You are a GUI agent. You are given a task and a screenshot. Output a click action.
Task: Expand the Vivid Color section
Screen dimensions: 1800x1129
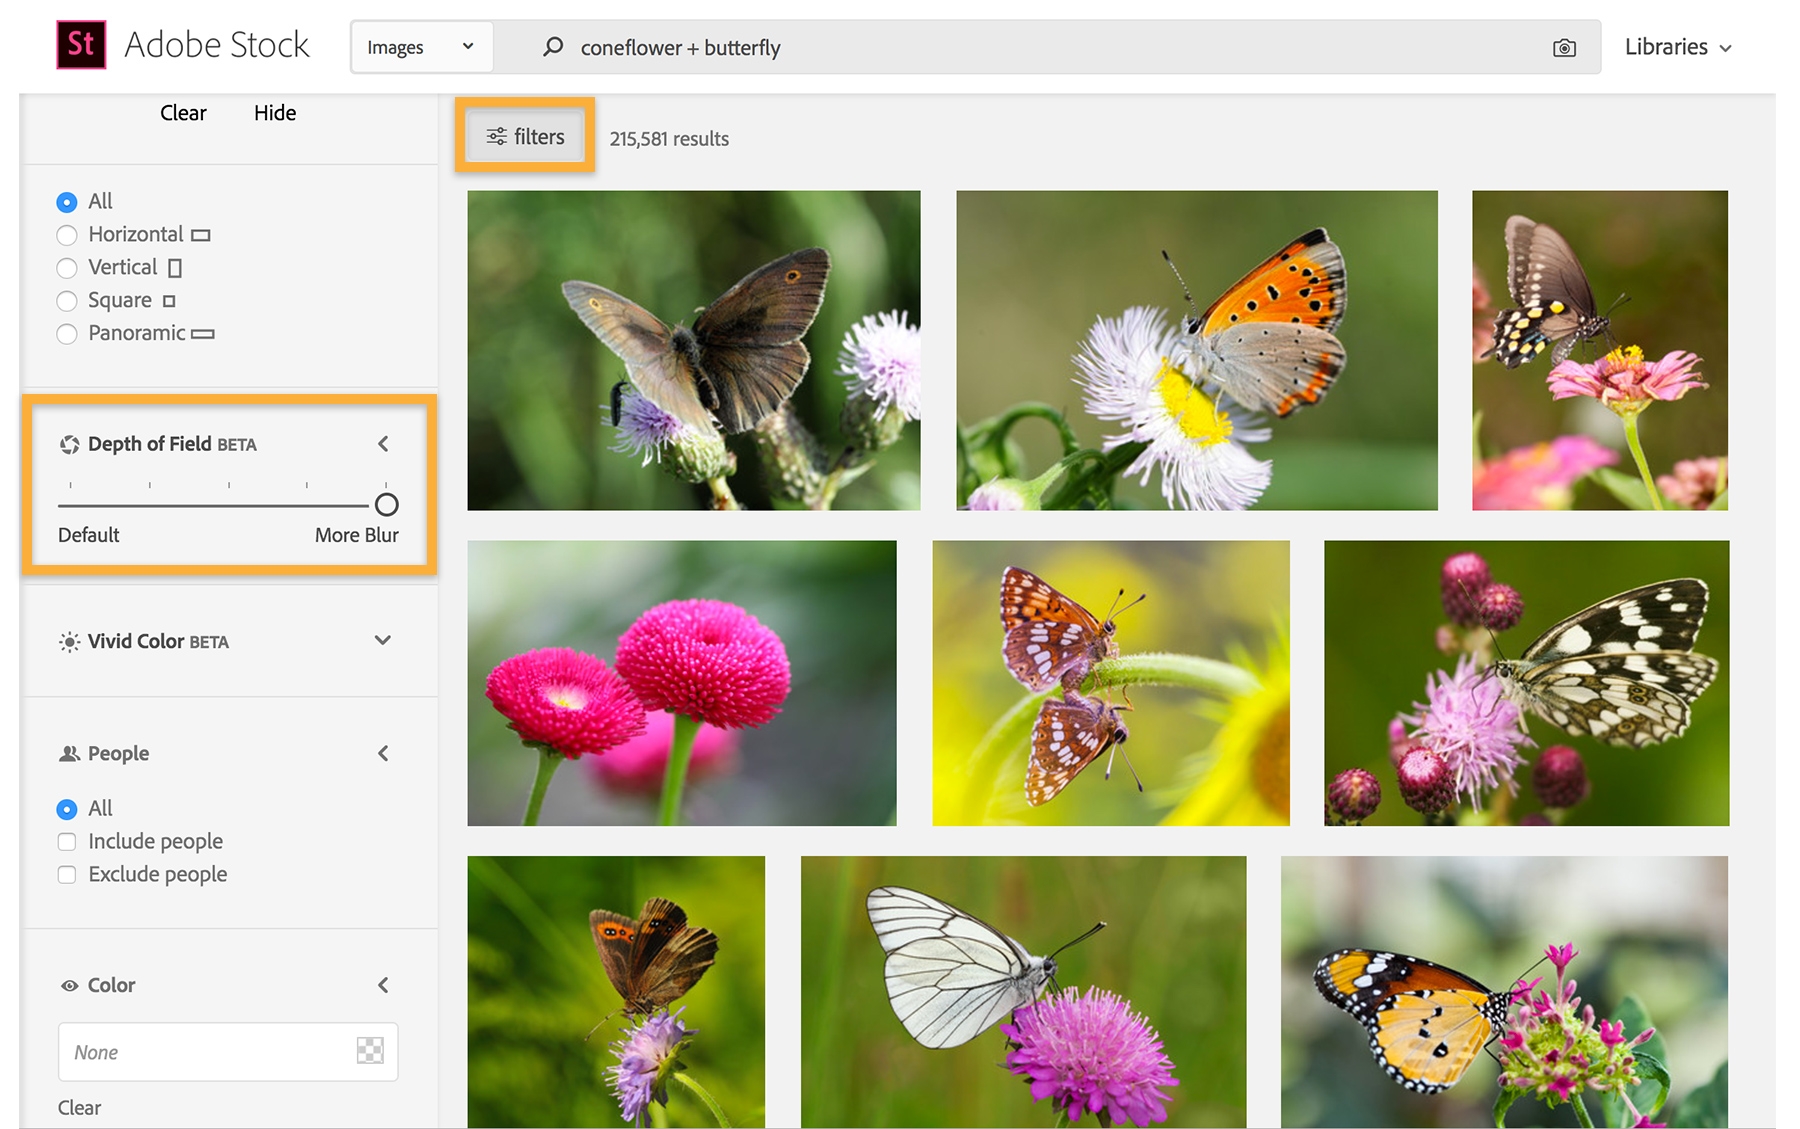pyautogui.click(x=381, y=641)
